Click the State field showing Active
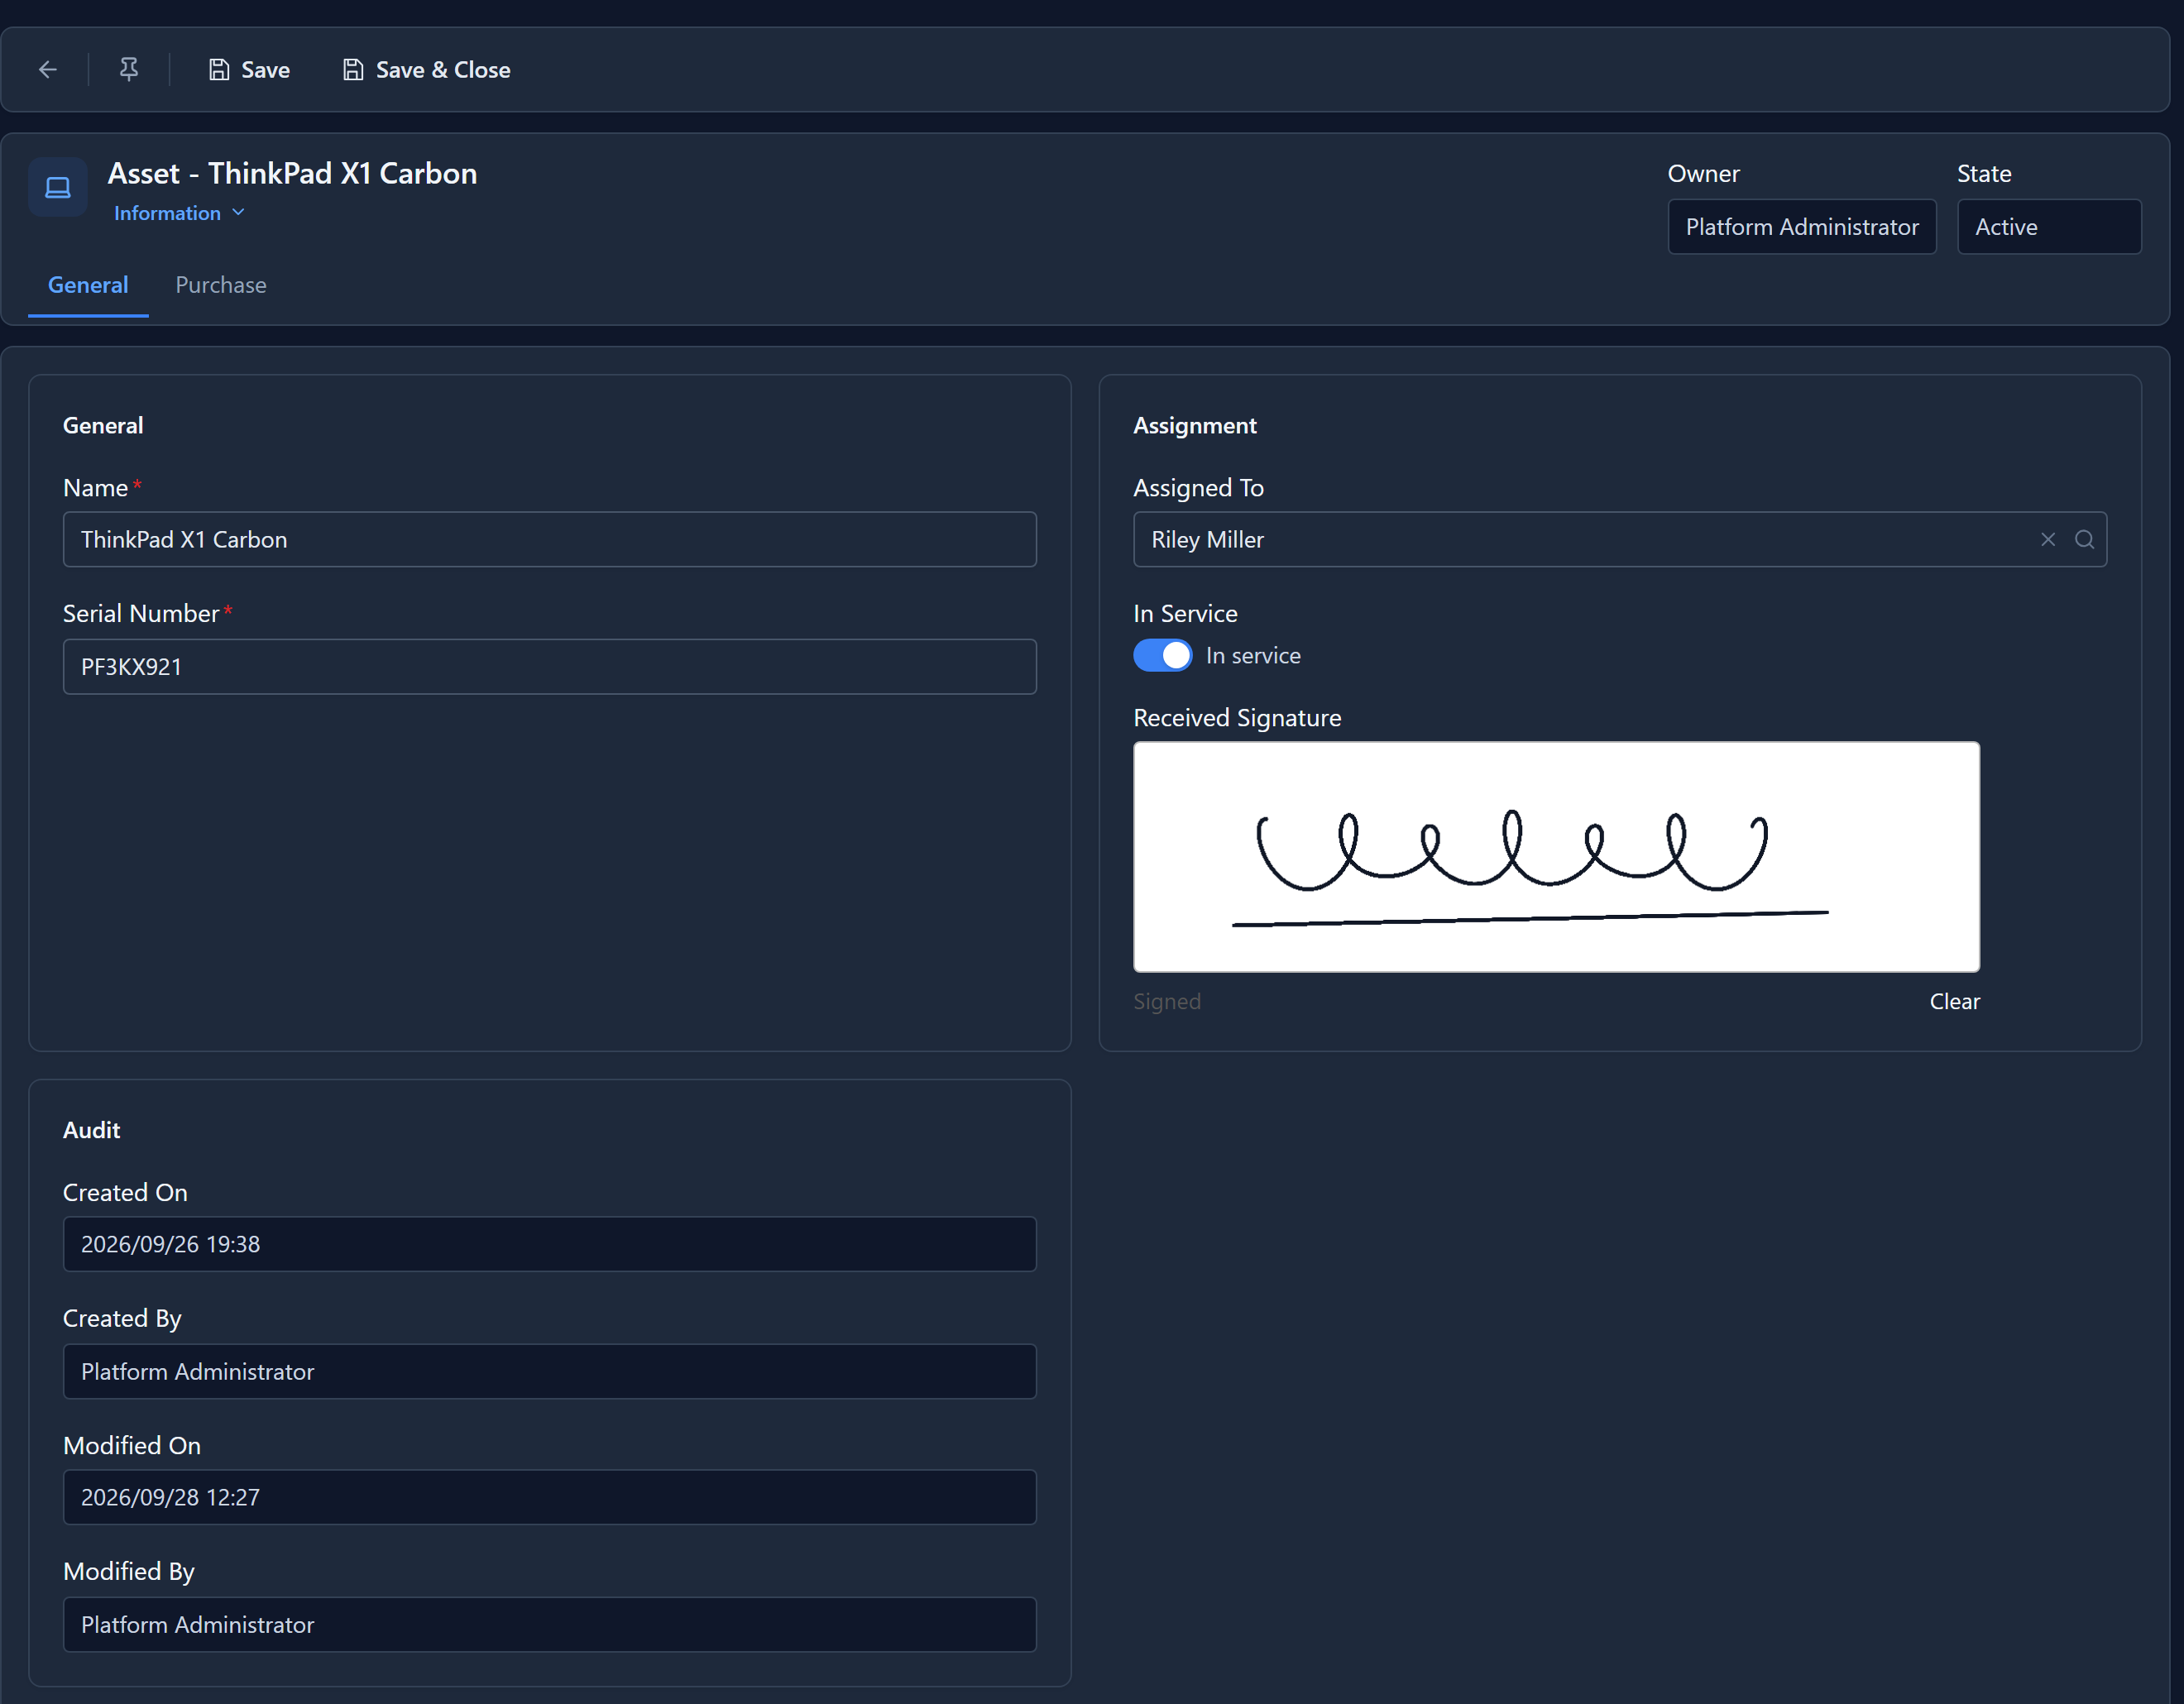 click(2048, 227)
